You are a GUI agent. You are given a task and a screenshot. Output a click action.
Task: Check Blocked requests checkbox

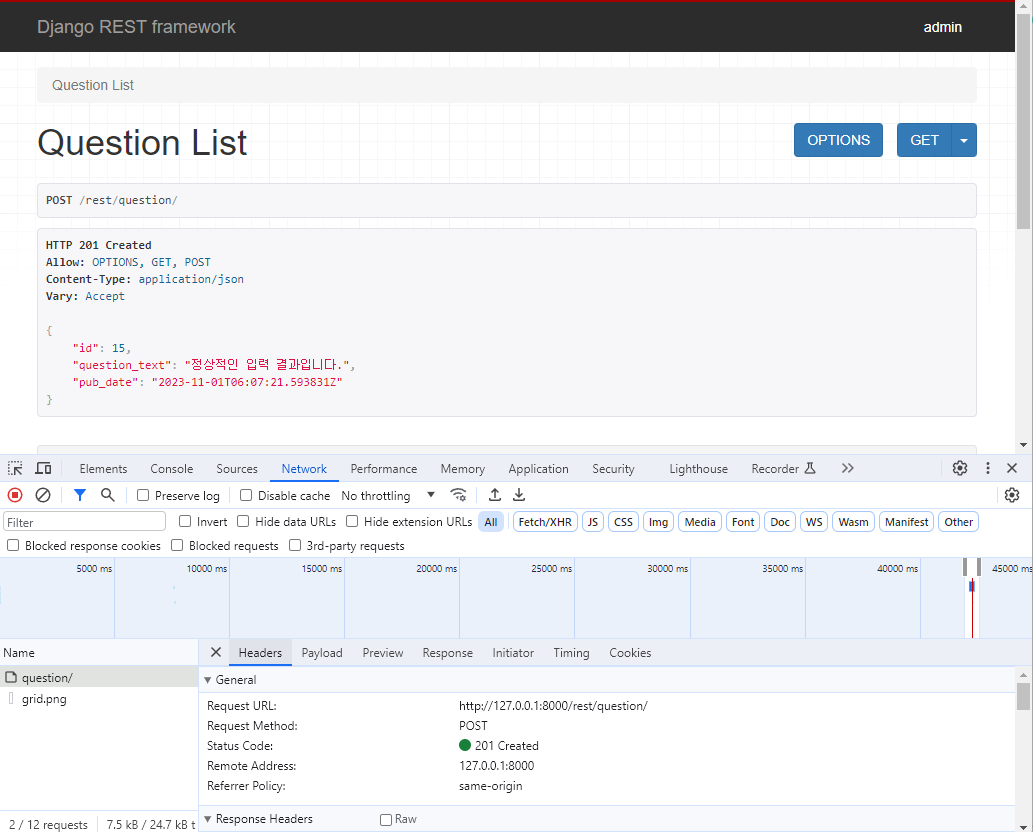(177, 545)
